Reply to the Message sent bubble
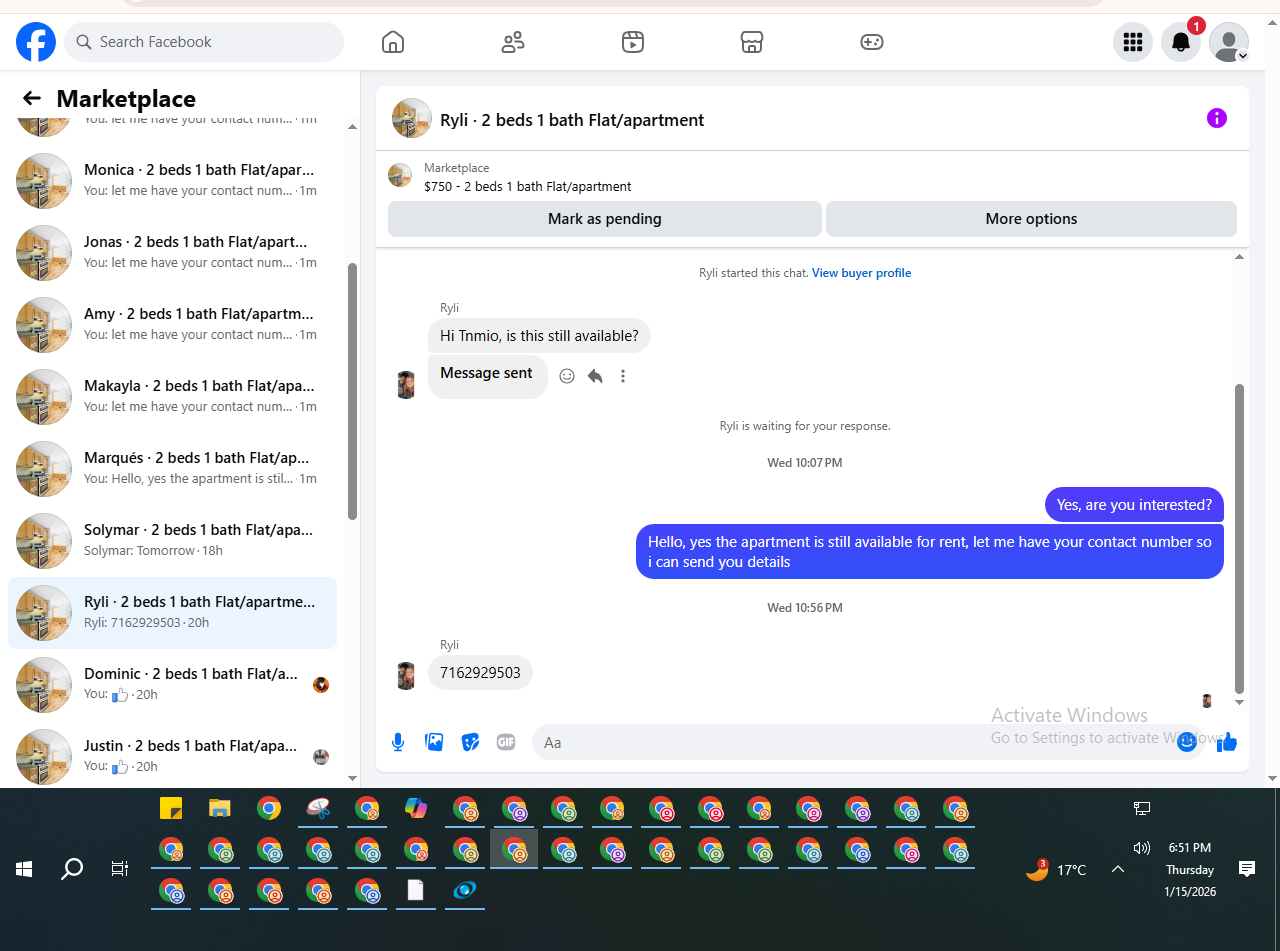The image size is (1280, 951). click(595, 376)
